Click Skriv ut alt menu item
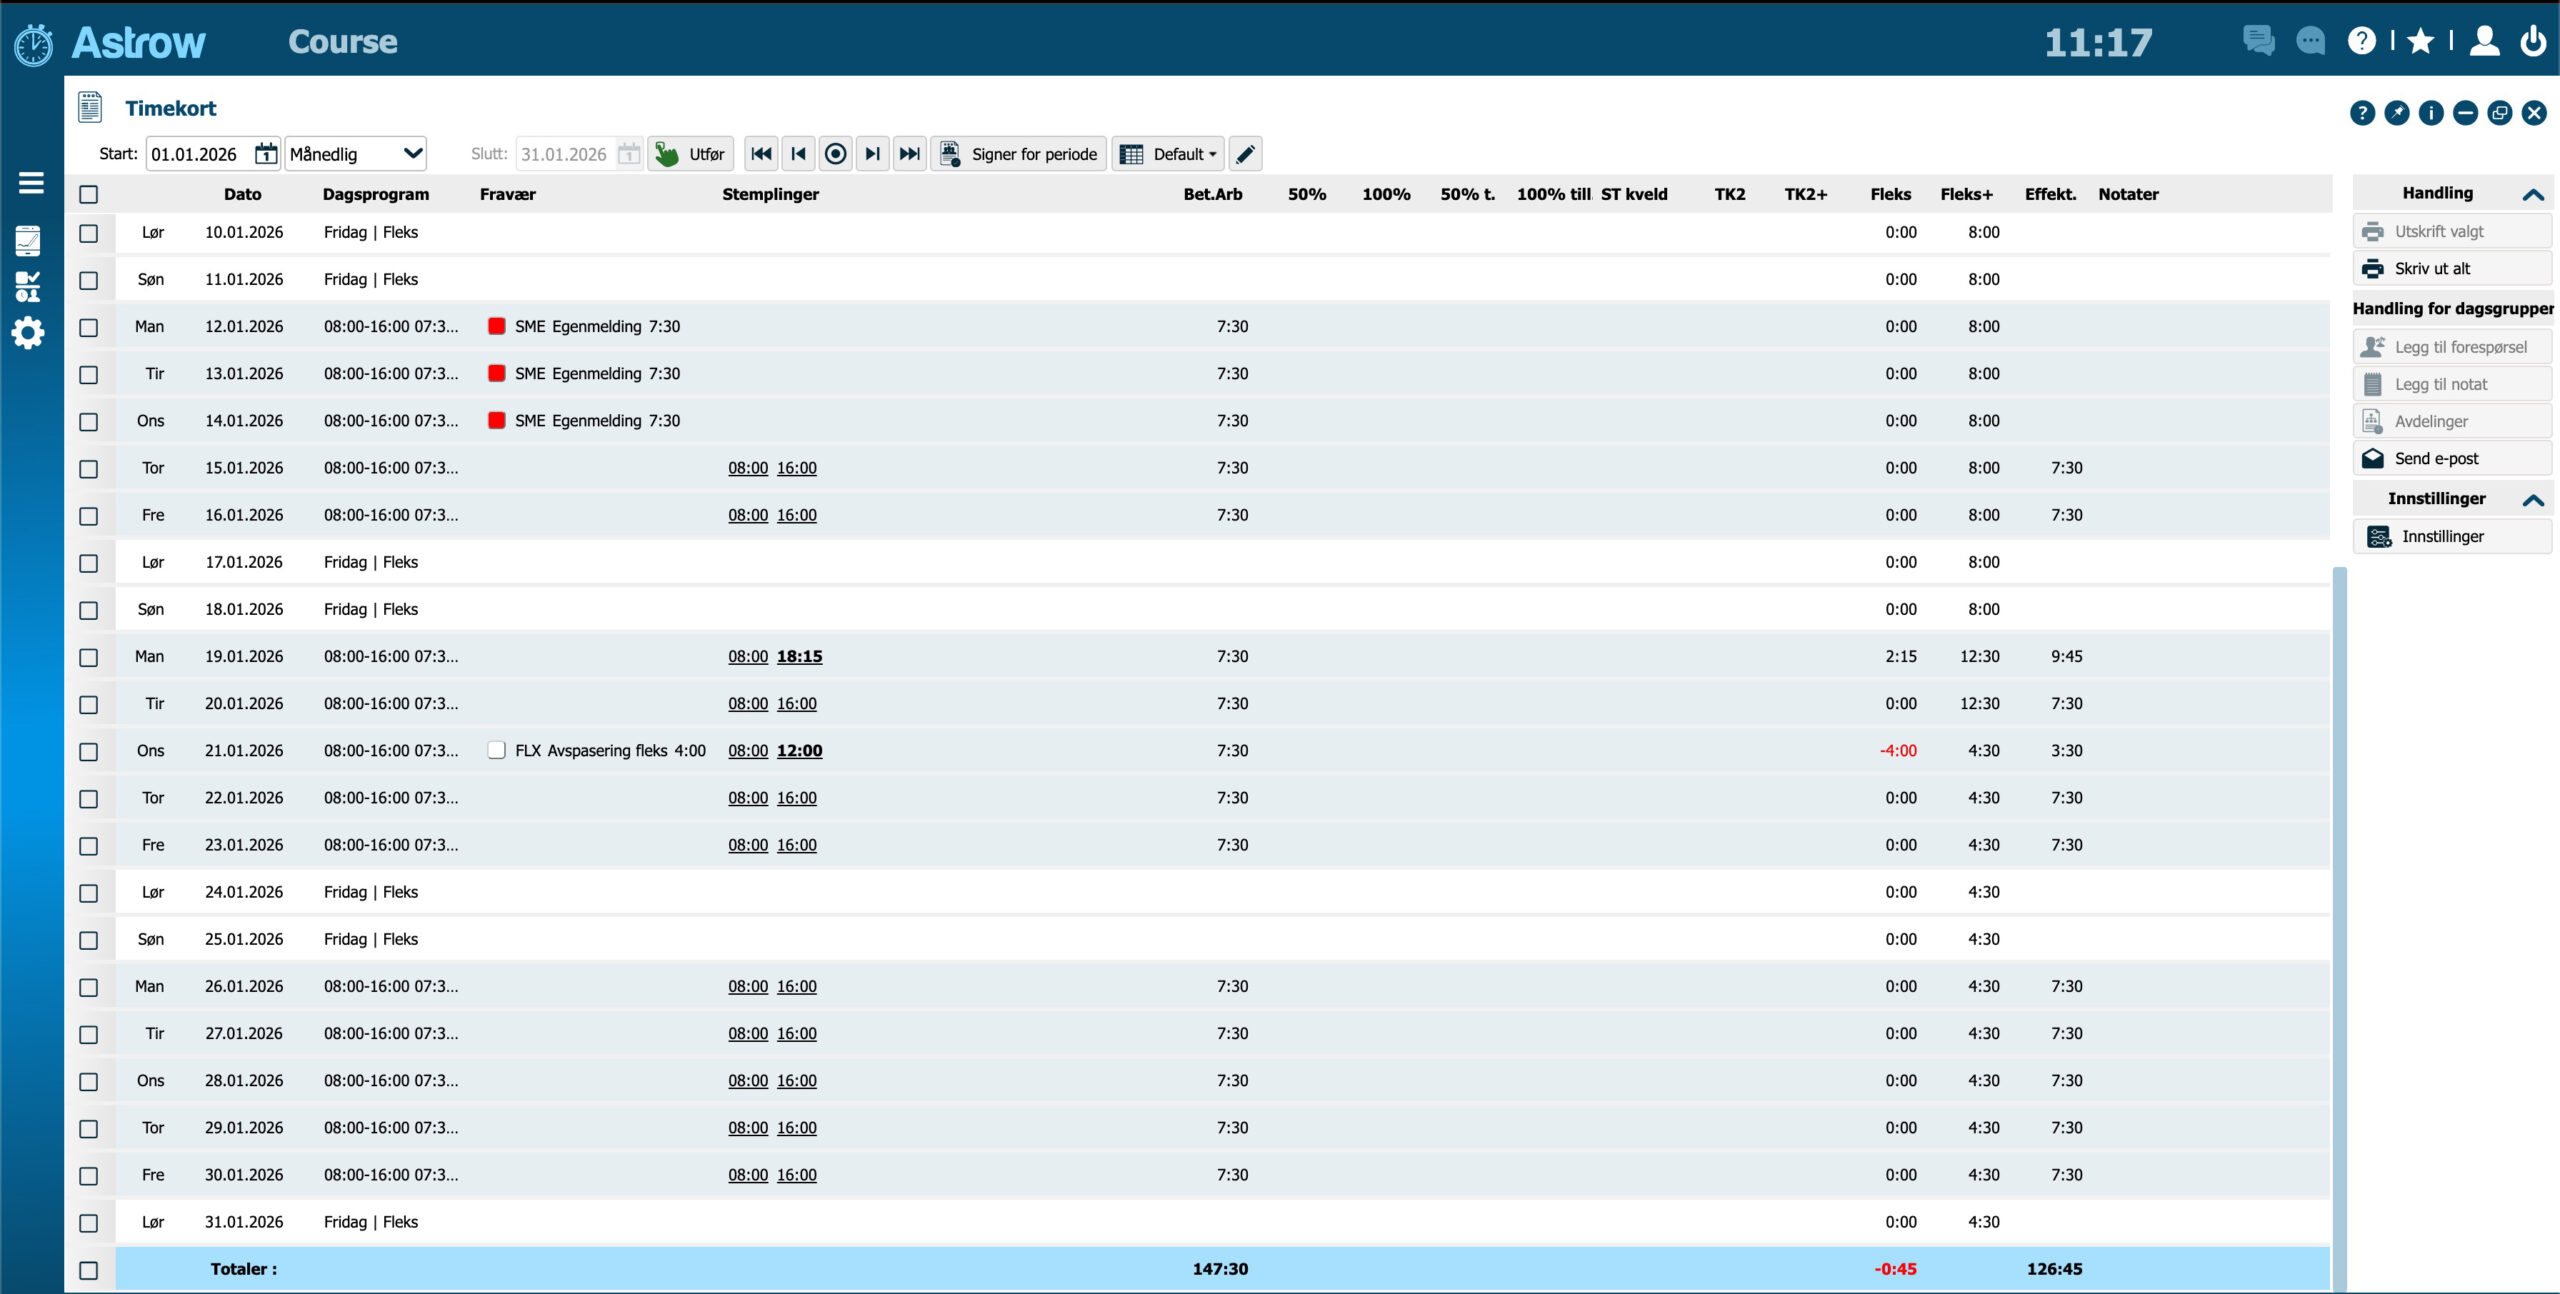Image resolution: width=2560 pixels, height=1294 pixels. [x=2431, y=269]
